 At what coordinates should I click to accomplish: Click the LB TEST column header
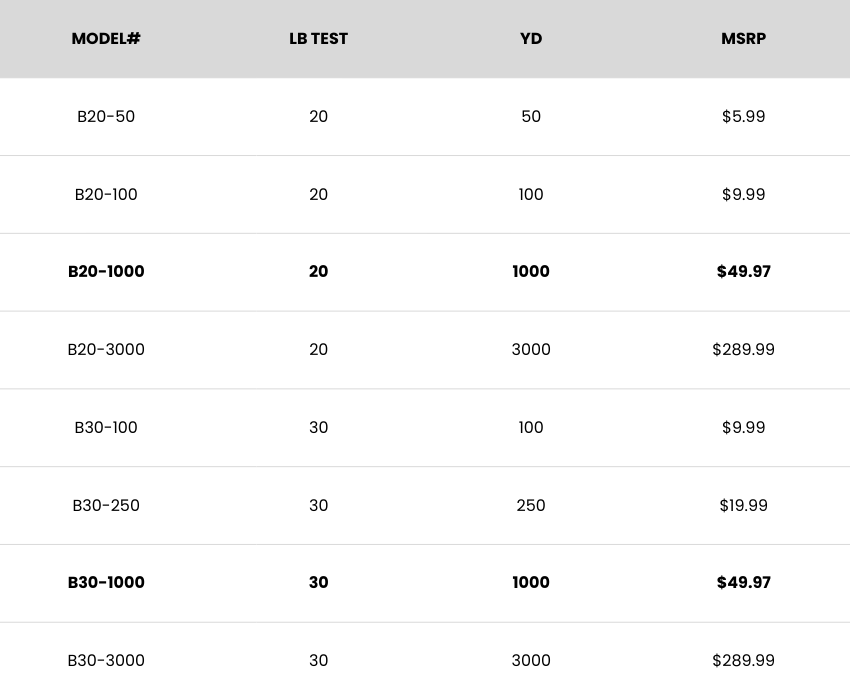pos(318,39)
